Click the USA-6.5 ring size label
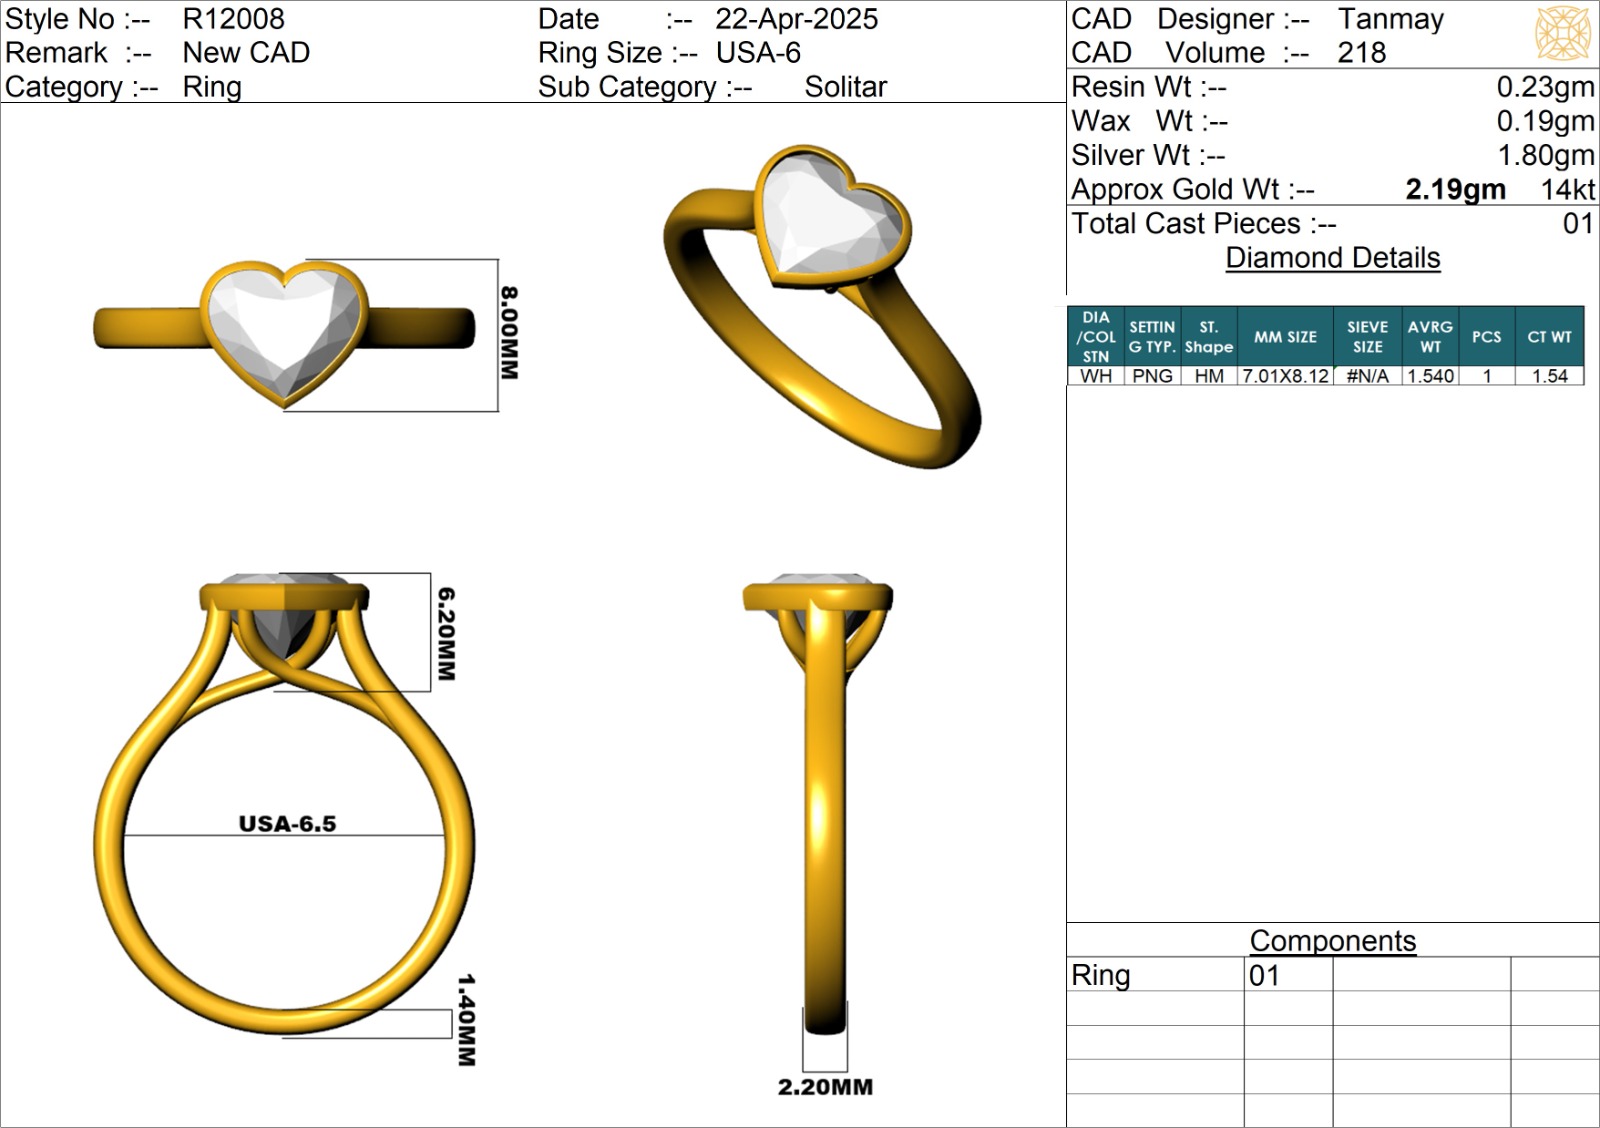Image resolution: width=1600 pixels, height=1128 pixels. click(287, 824)
